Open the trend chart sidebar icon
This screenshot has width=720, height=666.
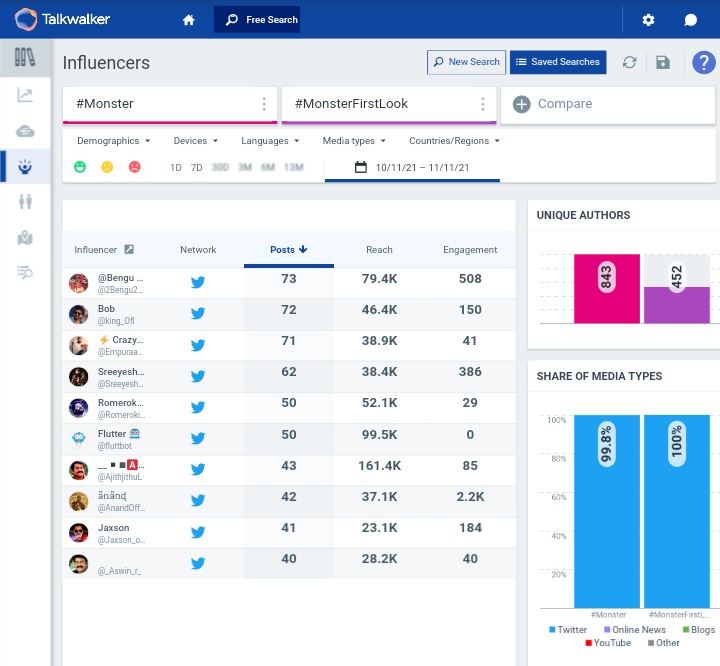[x=25, y=95]
